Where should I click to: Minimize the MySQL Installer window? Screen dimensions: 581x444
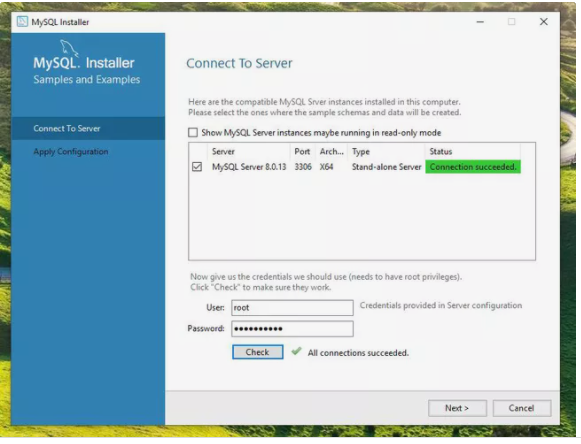pyautogui.click(x=480, y=22)
